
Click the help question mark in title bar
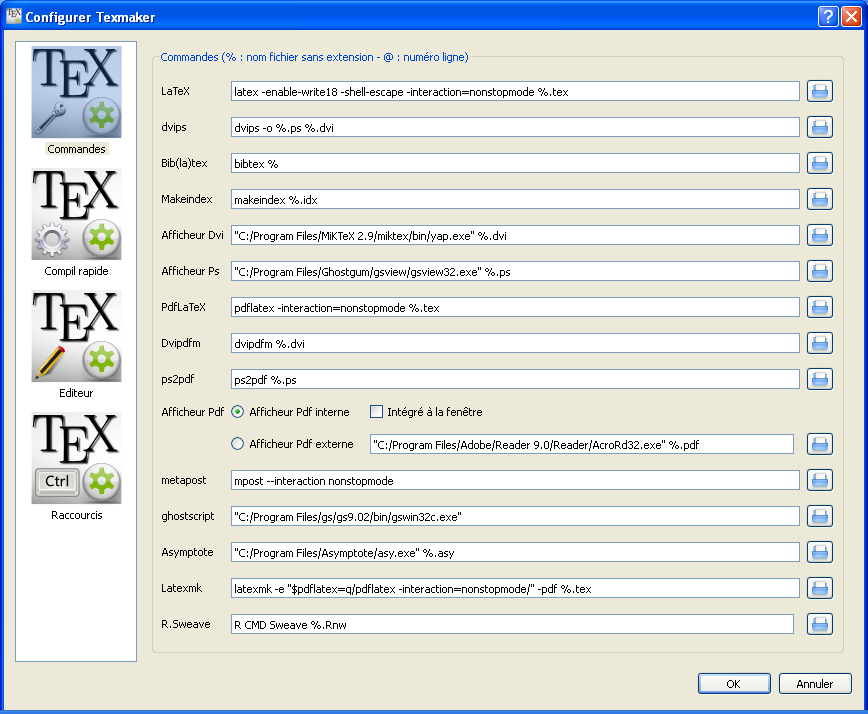pyautogui.click(x=828, y=16)
